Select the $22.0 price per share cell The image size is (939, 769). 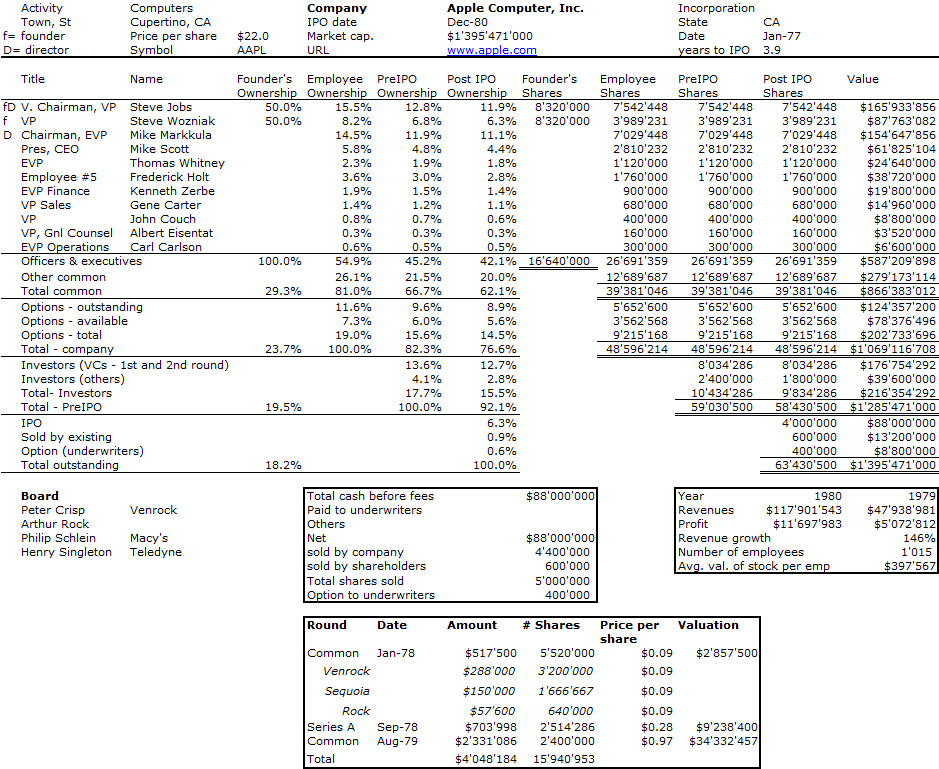(253, 37)
